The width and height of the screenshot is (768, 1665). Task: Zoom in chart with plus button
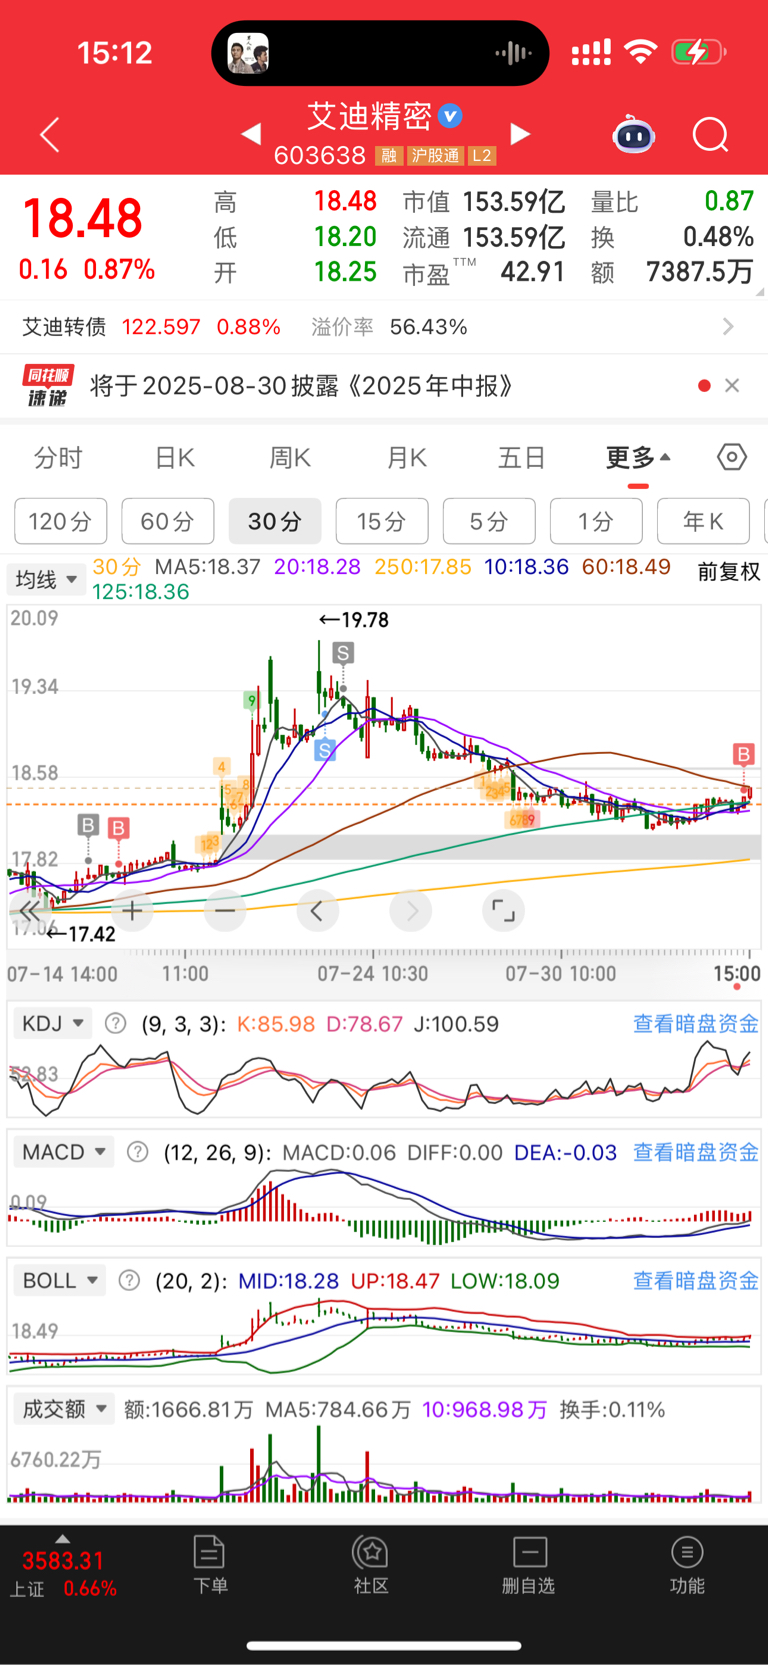132,910
